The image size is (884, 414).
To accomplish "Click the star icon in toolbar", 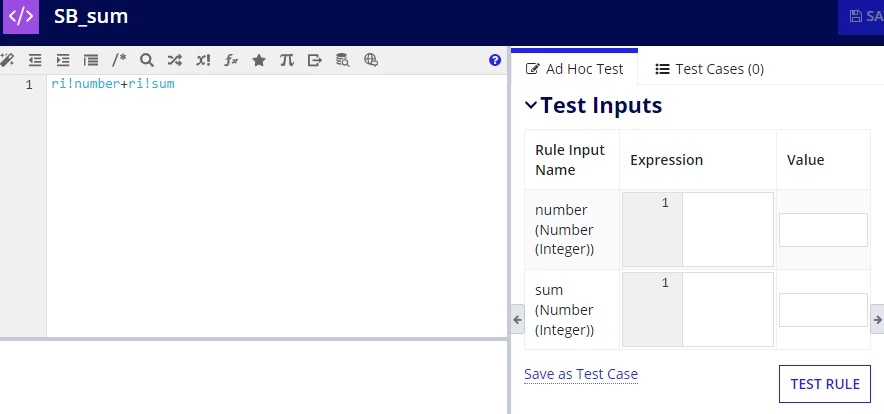I will click(259, 60).
